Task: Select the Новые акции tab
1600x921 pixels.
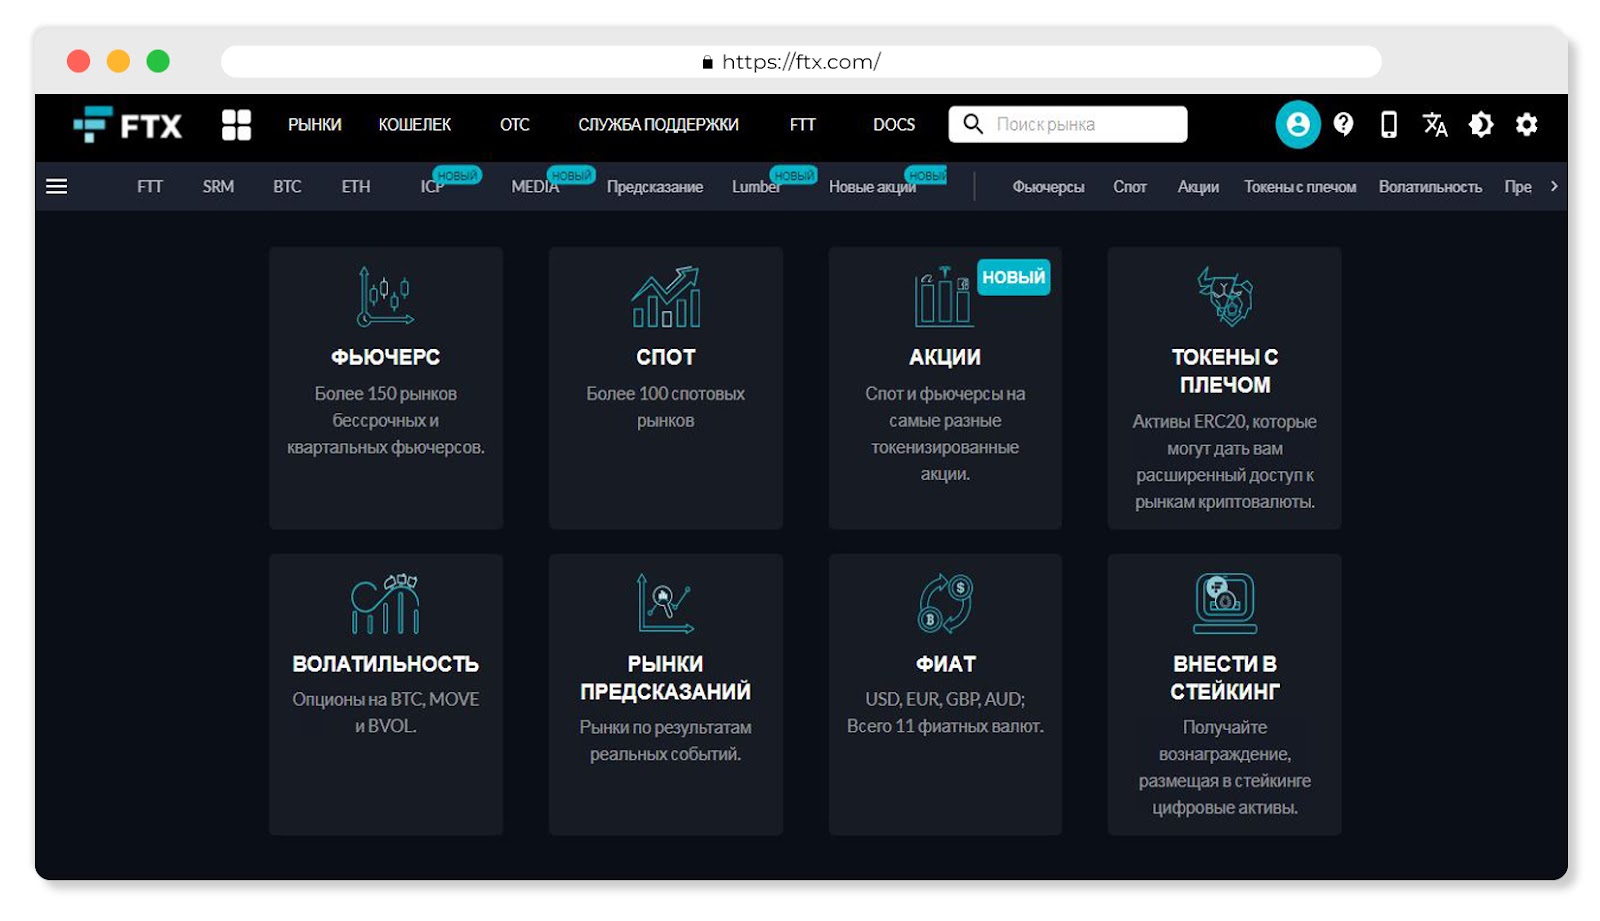Action: (872, 187)
